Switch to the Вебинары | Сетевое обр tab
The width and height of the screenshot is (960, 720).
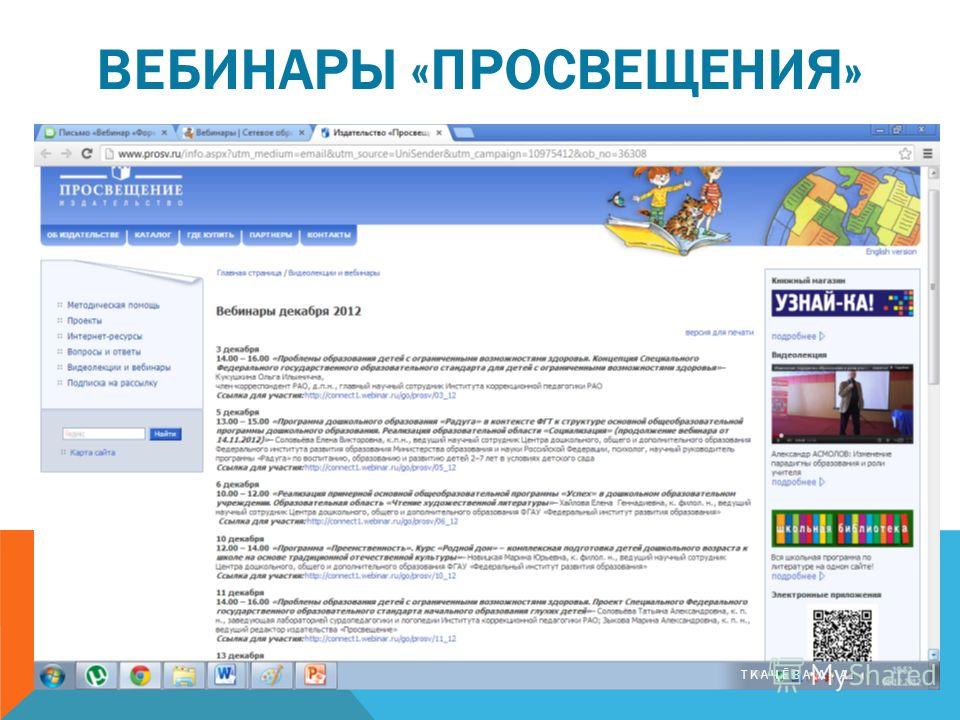pyautogui.click(x=244, y=133)
